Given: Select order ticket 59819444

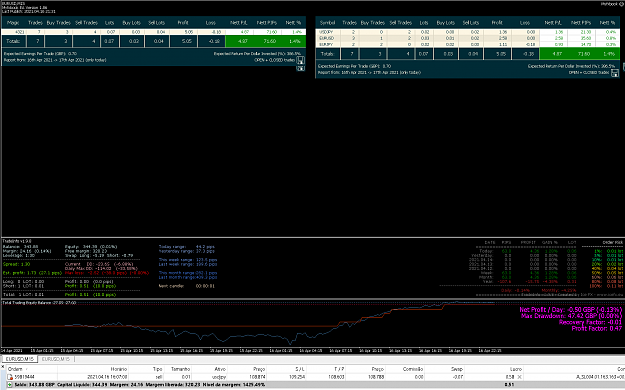Looking at the screenshot, I should click(24, 377).
